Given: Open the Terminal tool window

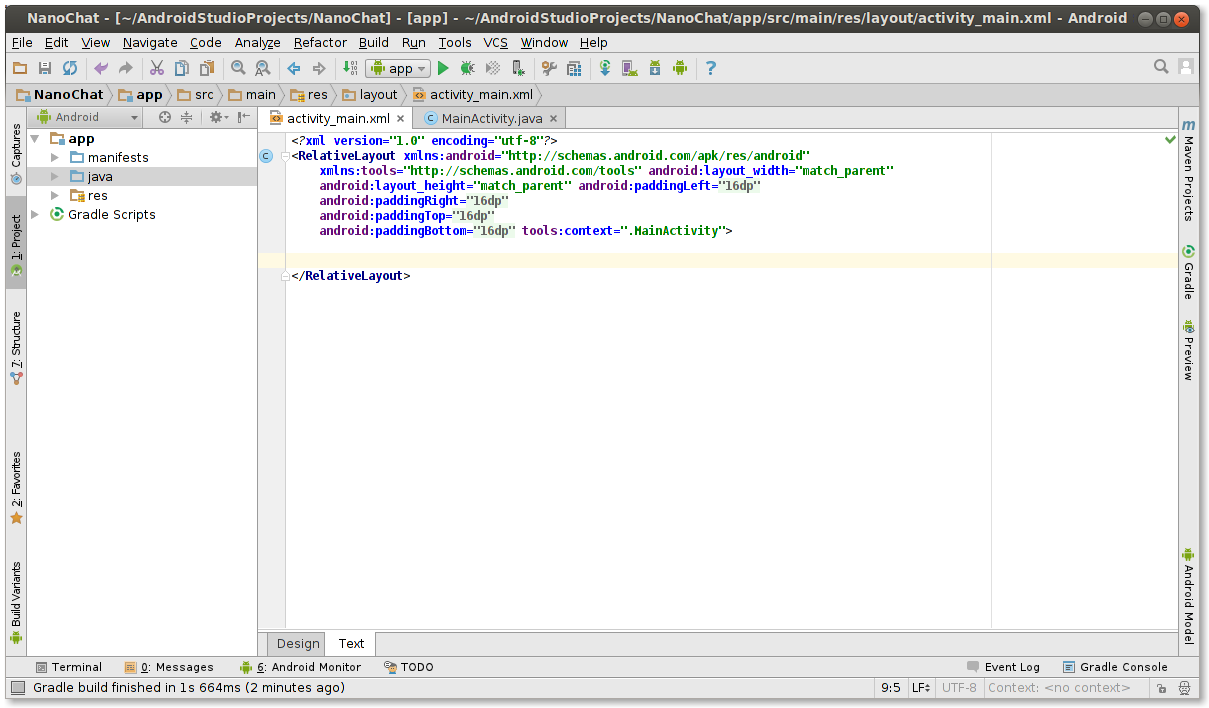Looking at the screenshot, I should 68,667.
